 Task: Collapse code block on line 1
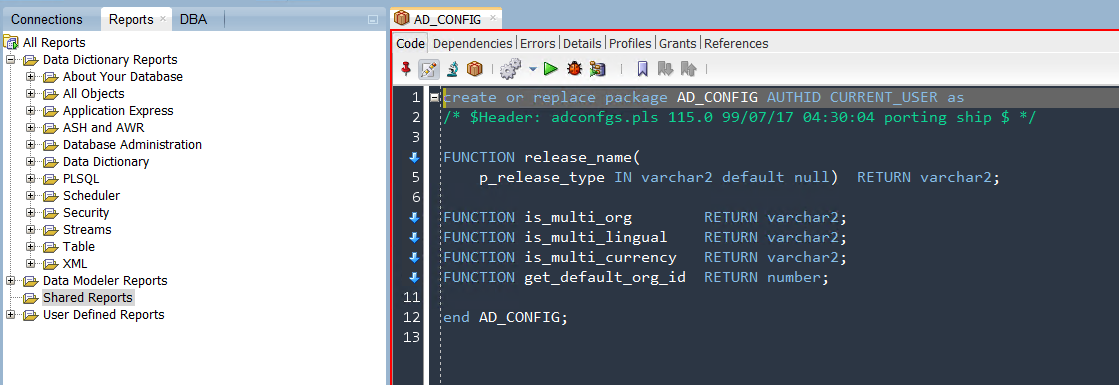[434, 97]
